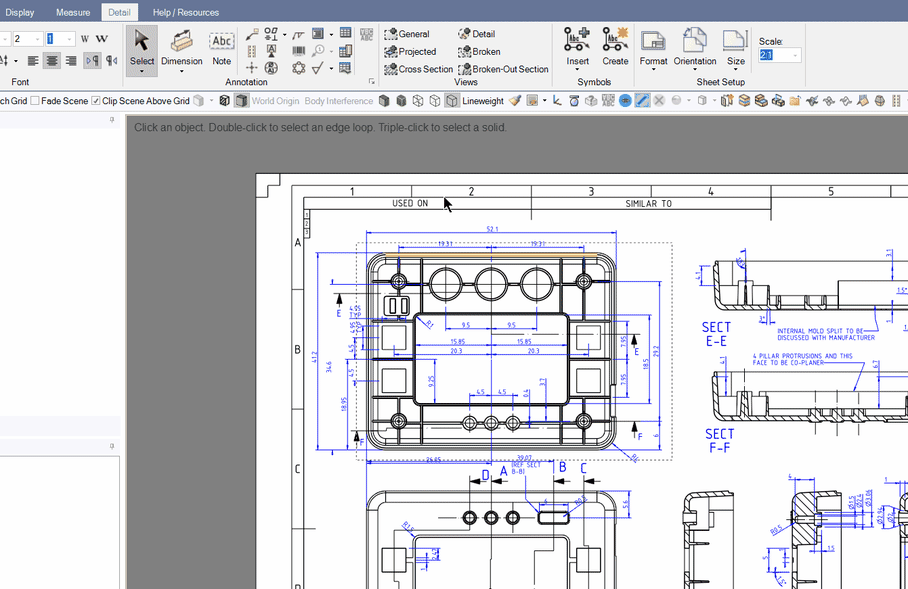Toggle the regular W font style
908x589 pixels.
tap(85, 39)
